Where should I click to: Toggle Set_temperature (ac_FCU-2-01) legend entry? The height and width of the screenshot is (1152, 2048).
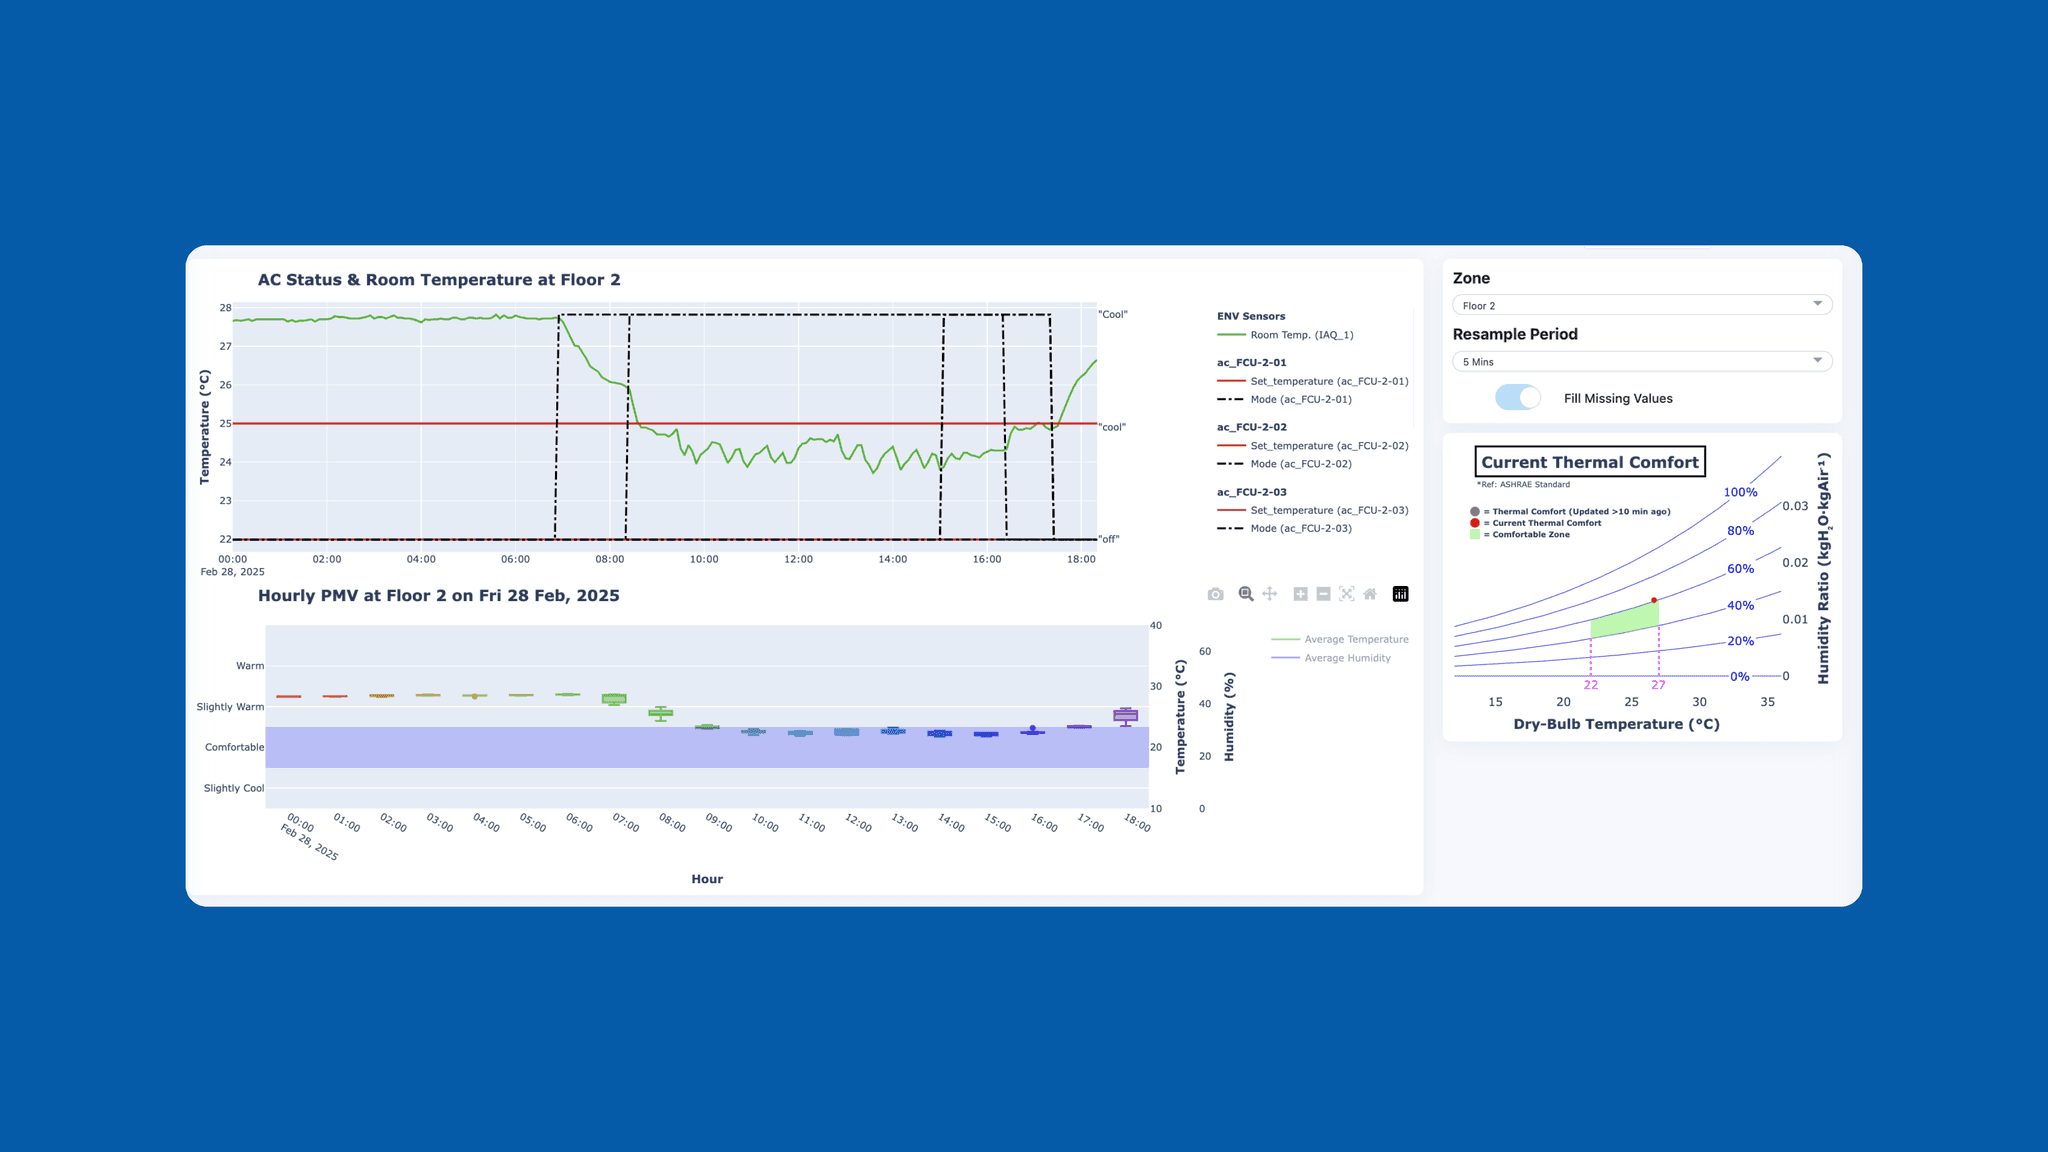(x=1328, y=381)
